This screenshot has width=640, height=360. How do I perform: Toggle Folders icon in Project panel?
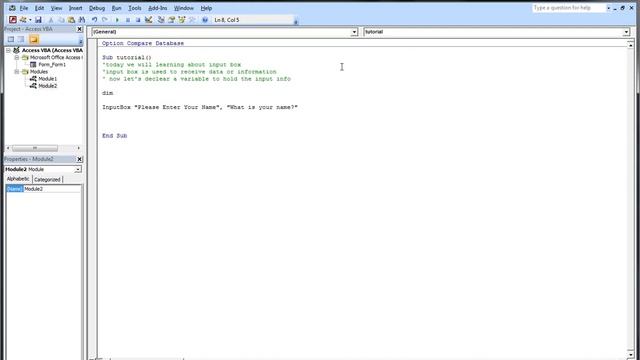(33, 39)
